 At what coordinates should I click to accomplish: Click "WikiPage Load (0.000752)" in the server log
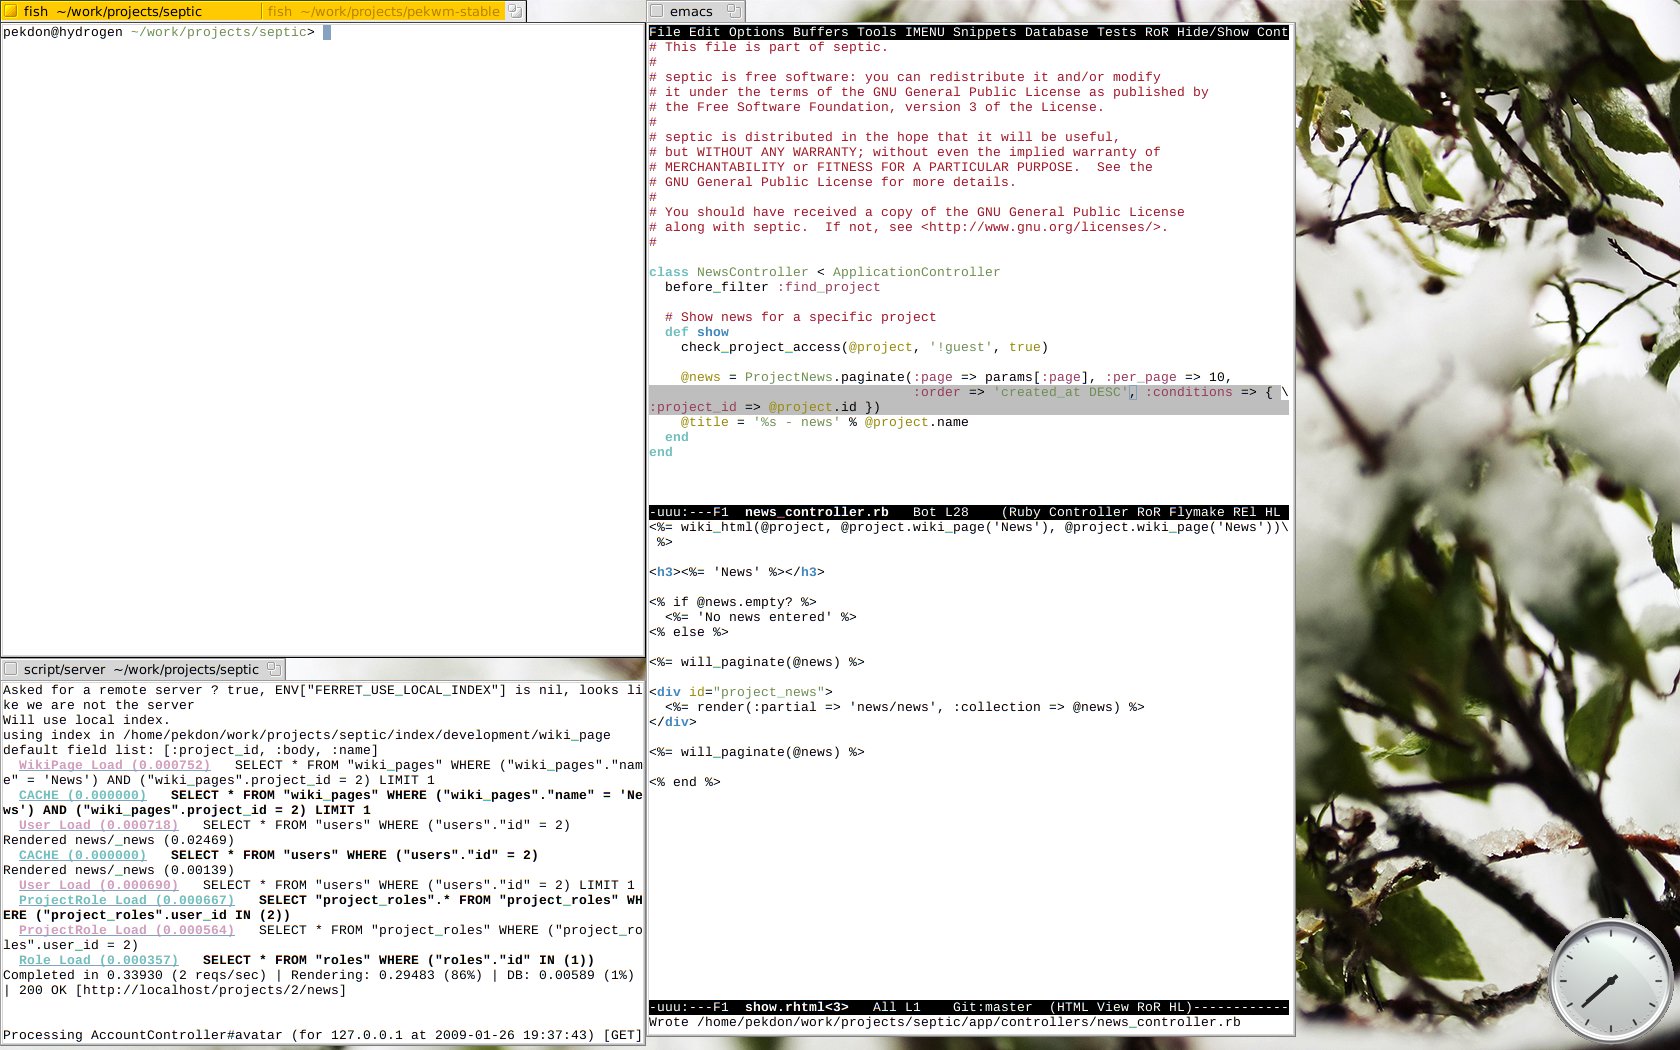pyautogui.click(x=115, y=765)
